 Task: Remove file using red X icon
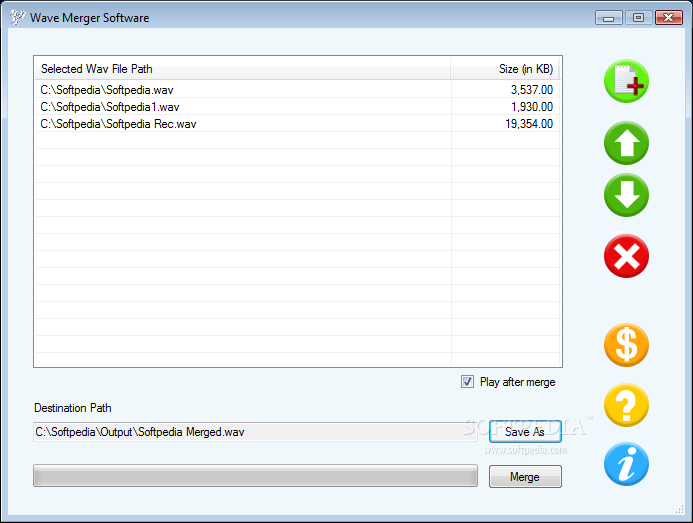pos(626,256)
